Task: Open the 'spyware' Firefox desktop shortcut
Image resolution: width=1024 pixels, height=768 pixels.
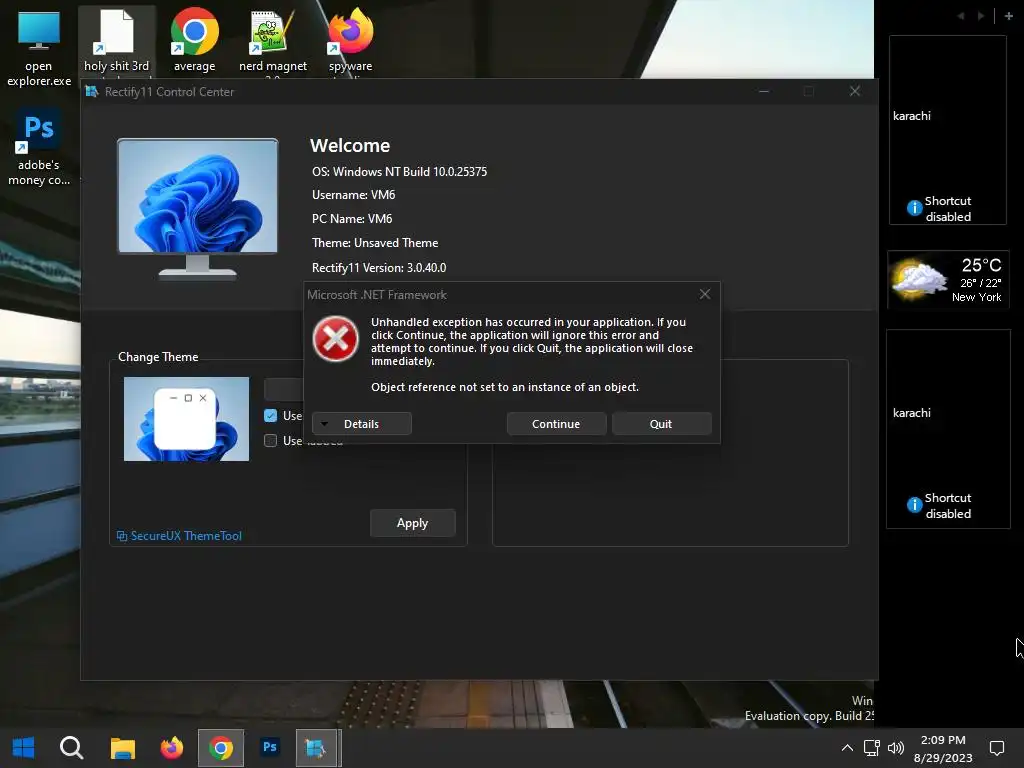Action: 351,40
